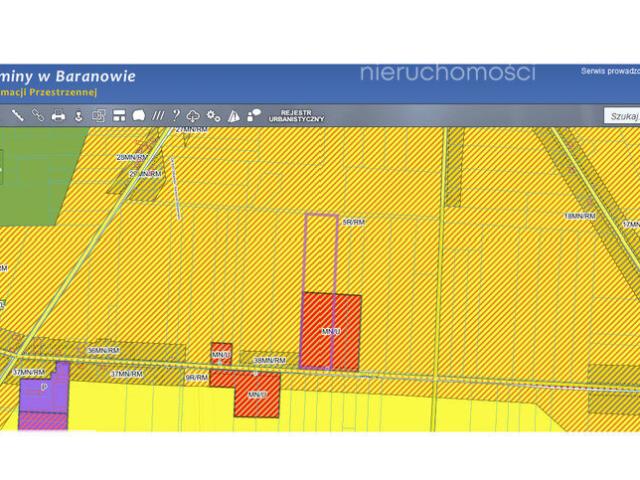Open help with the question mark

(176, 116)
